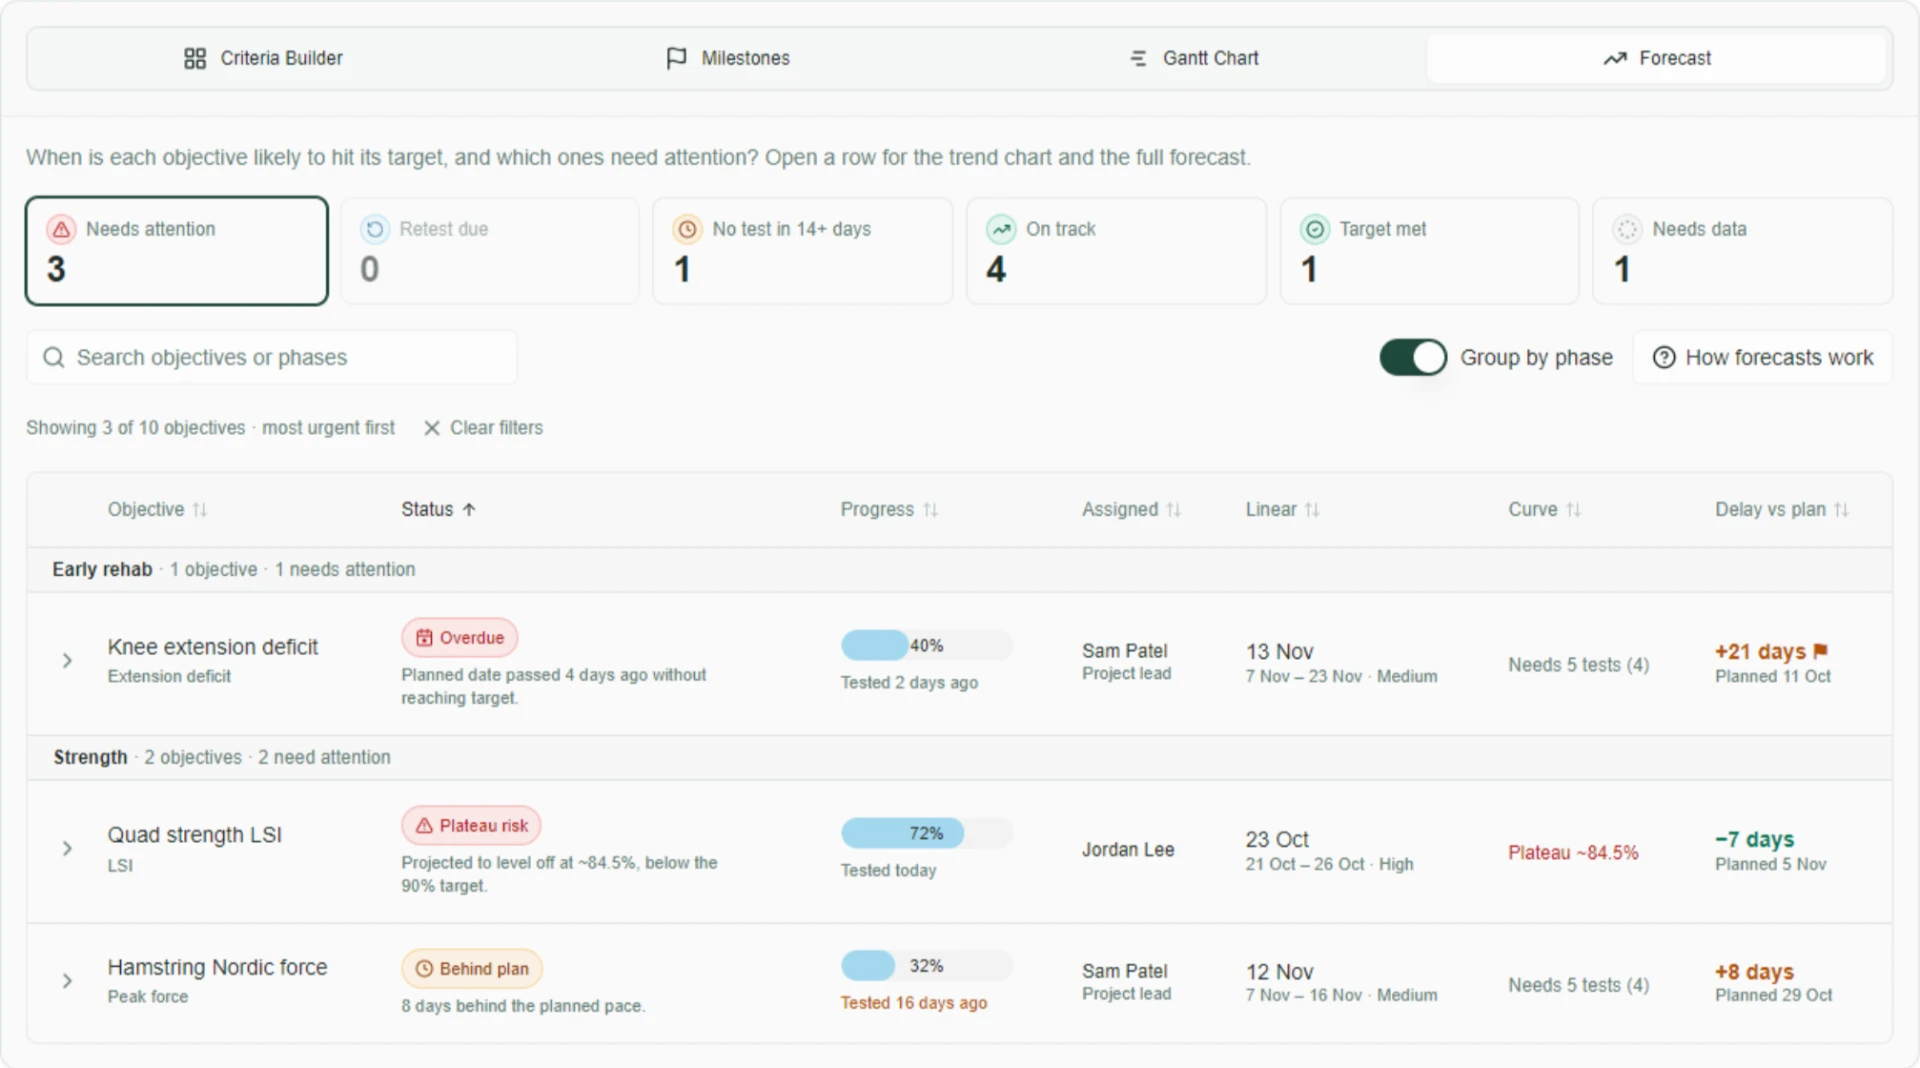Click the Target met check icon
Screen dimensions: 1920x1068
click(1315, 230)
